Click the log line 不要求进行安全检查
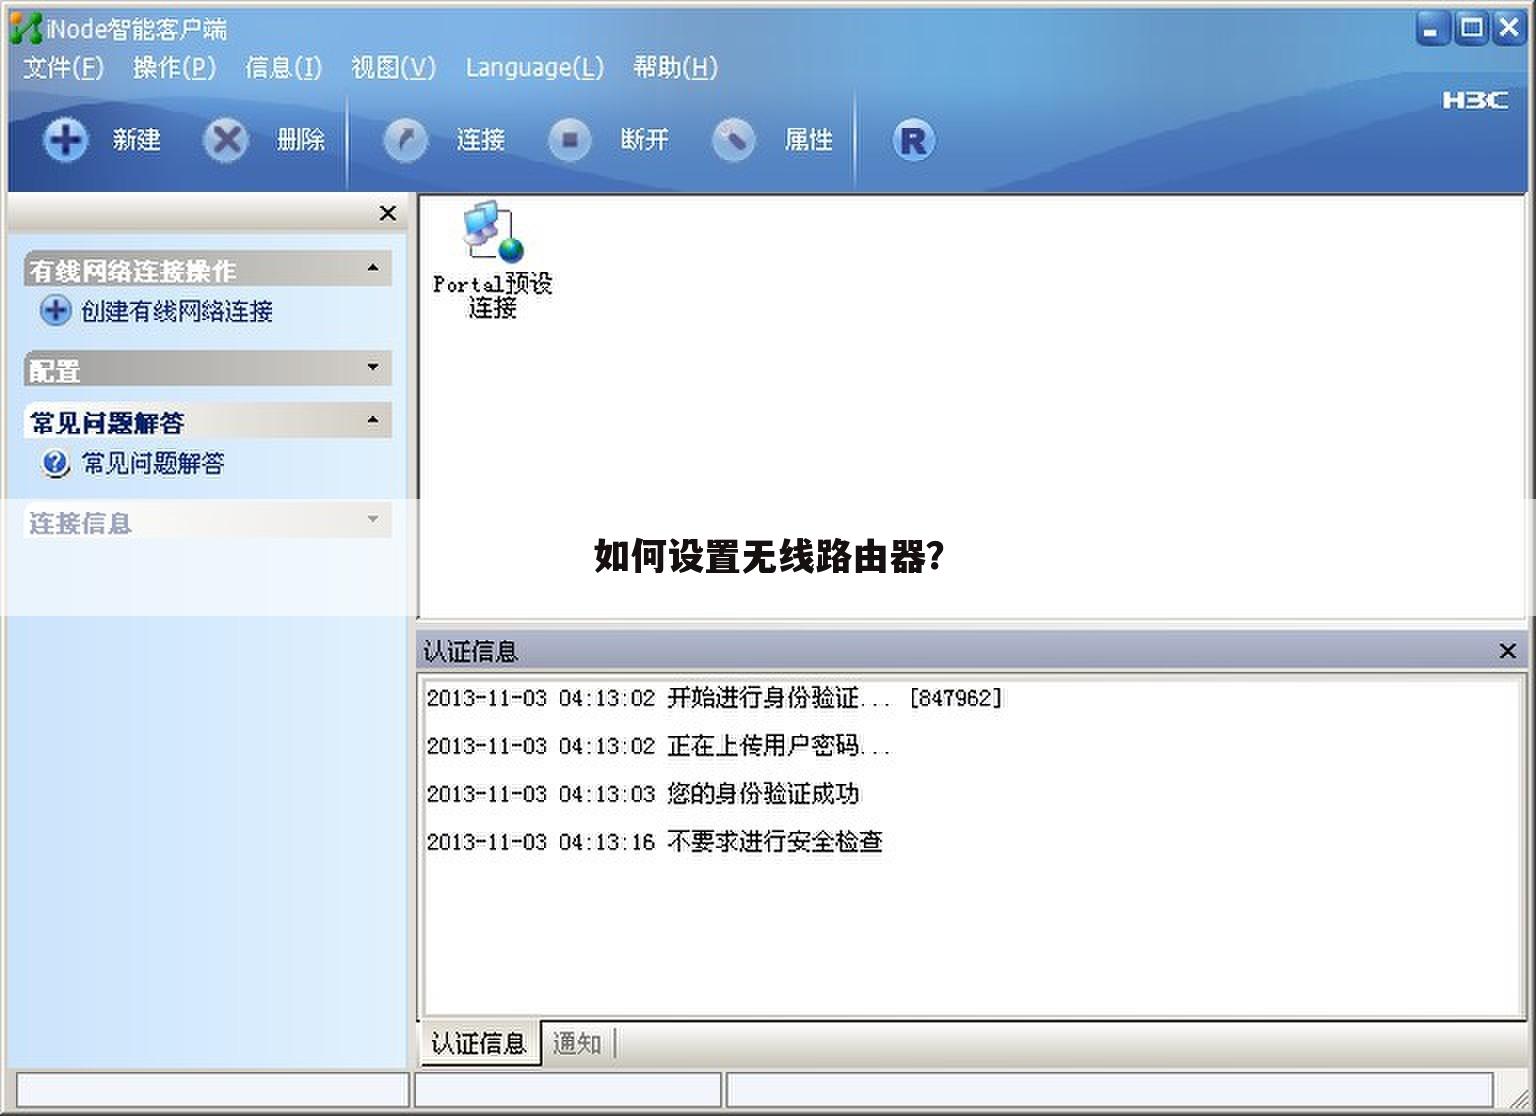The width and height of the screenshot is (1536, 1116). tap(655, 842)
